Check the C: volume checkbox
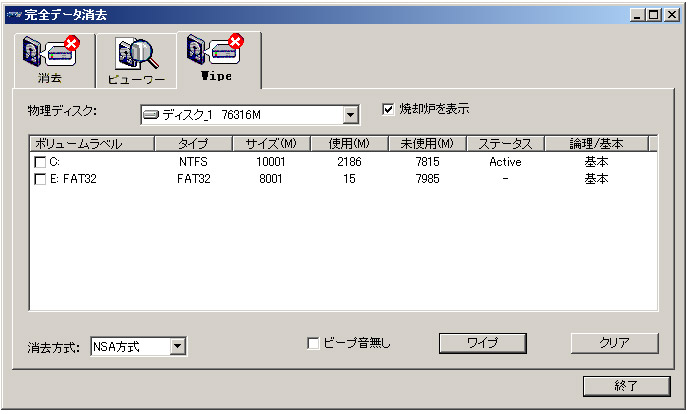 point(40,162)
